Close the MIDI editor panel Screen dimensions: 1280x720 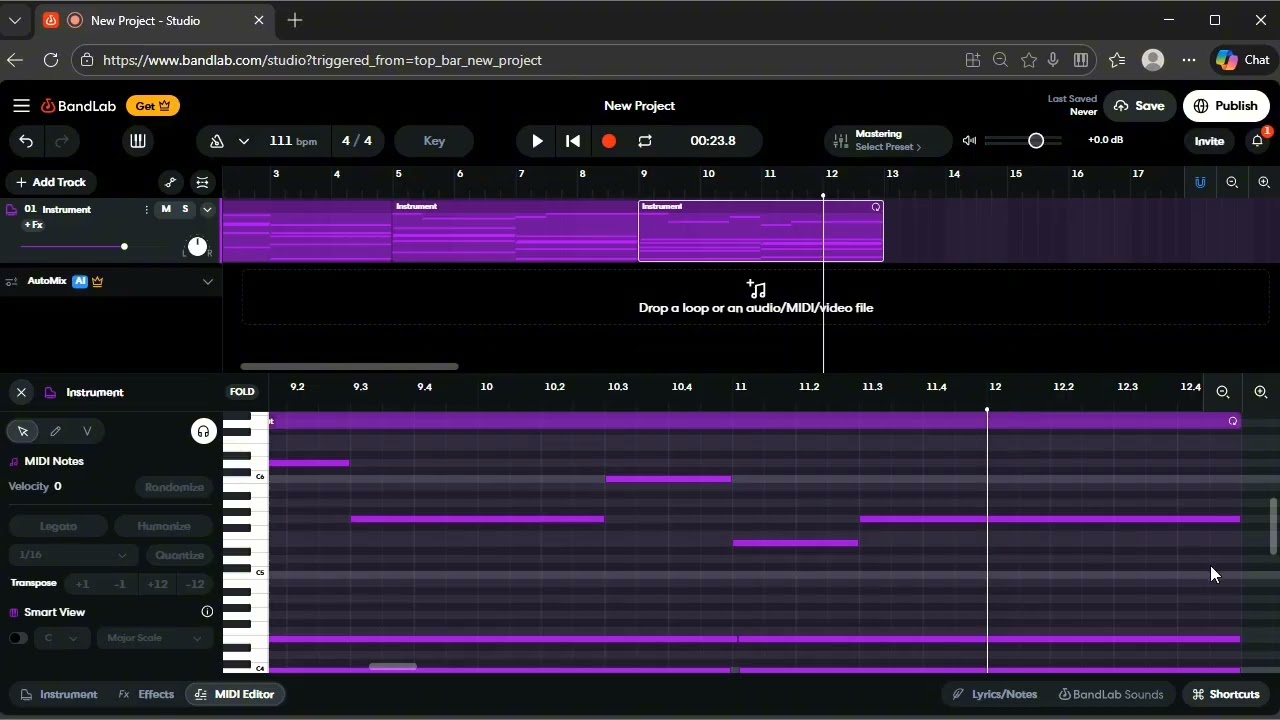[x=21, y=392]
